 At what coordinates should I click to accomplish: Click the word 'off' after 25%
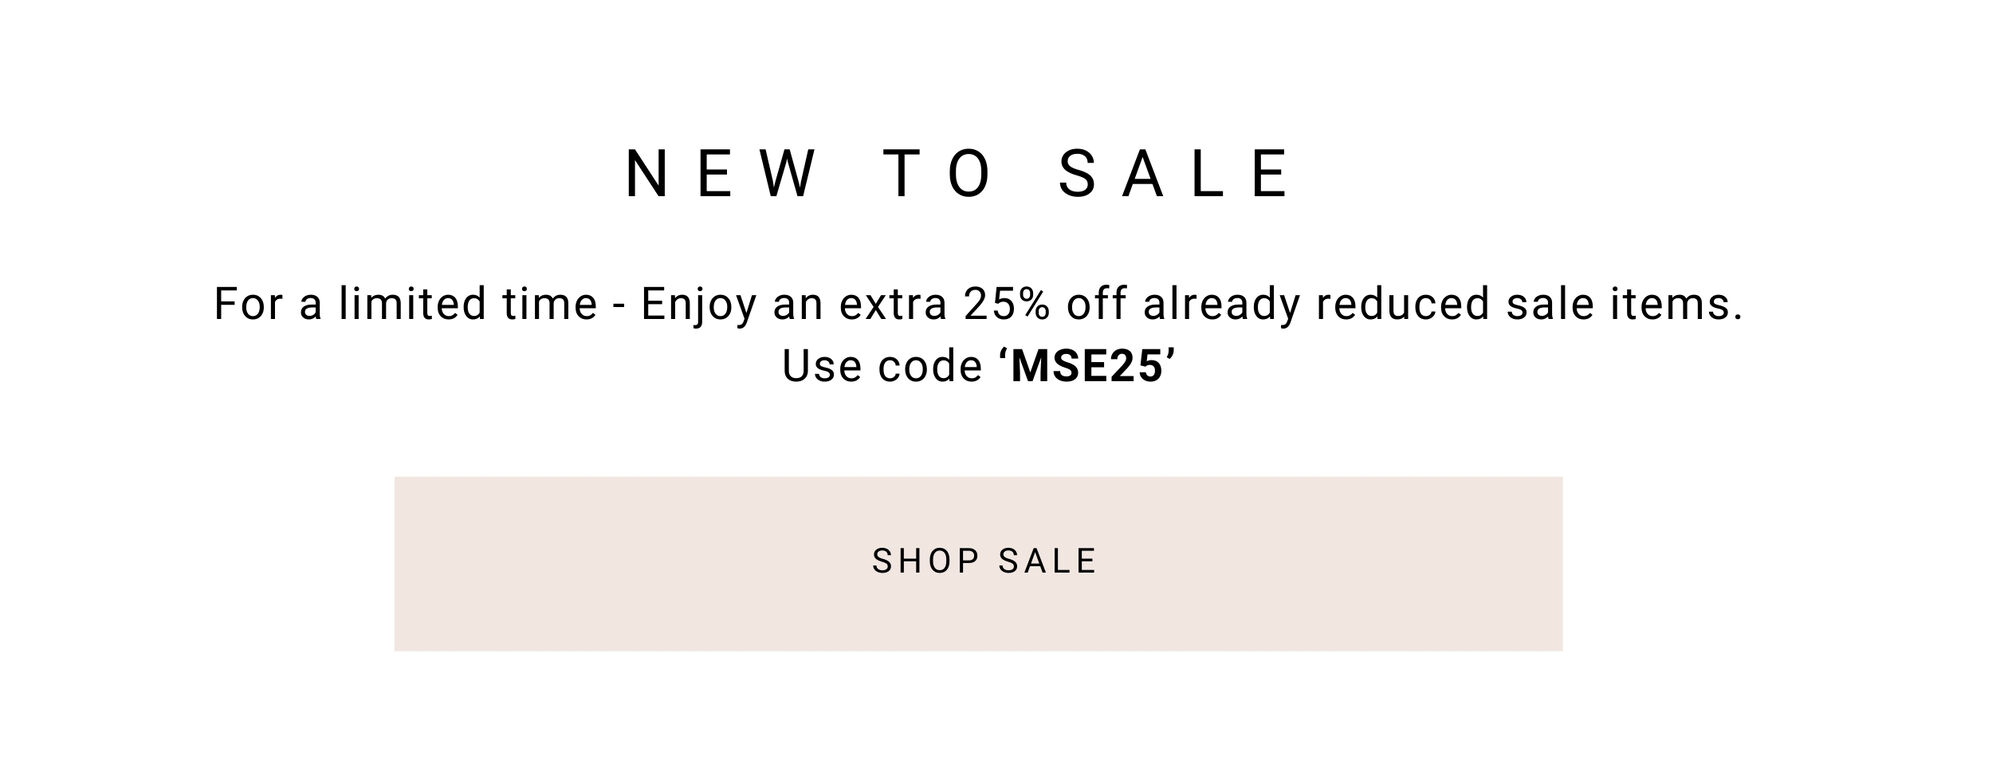tap(1096, 304)
